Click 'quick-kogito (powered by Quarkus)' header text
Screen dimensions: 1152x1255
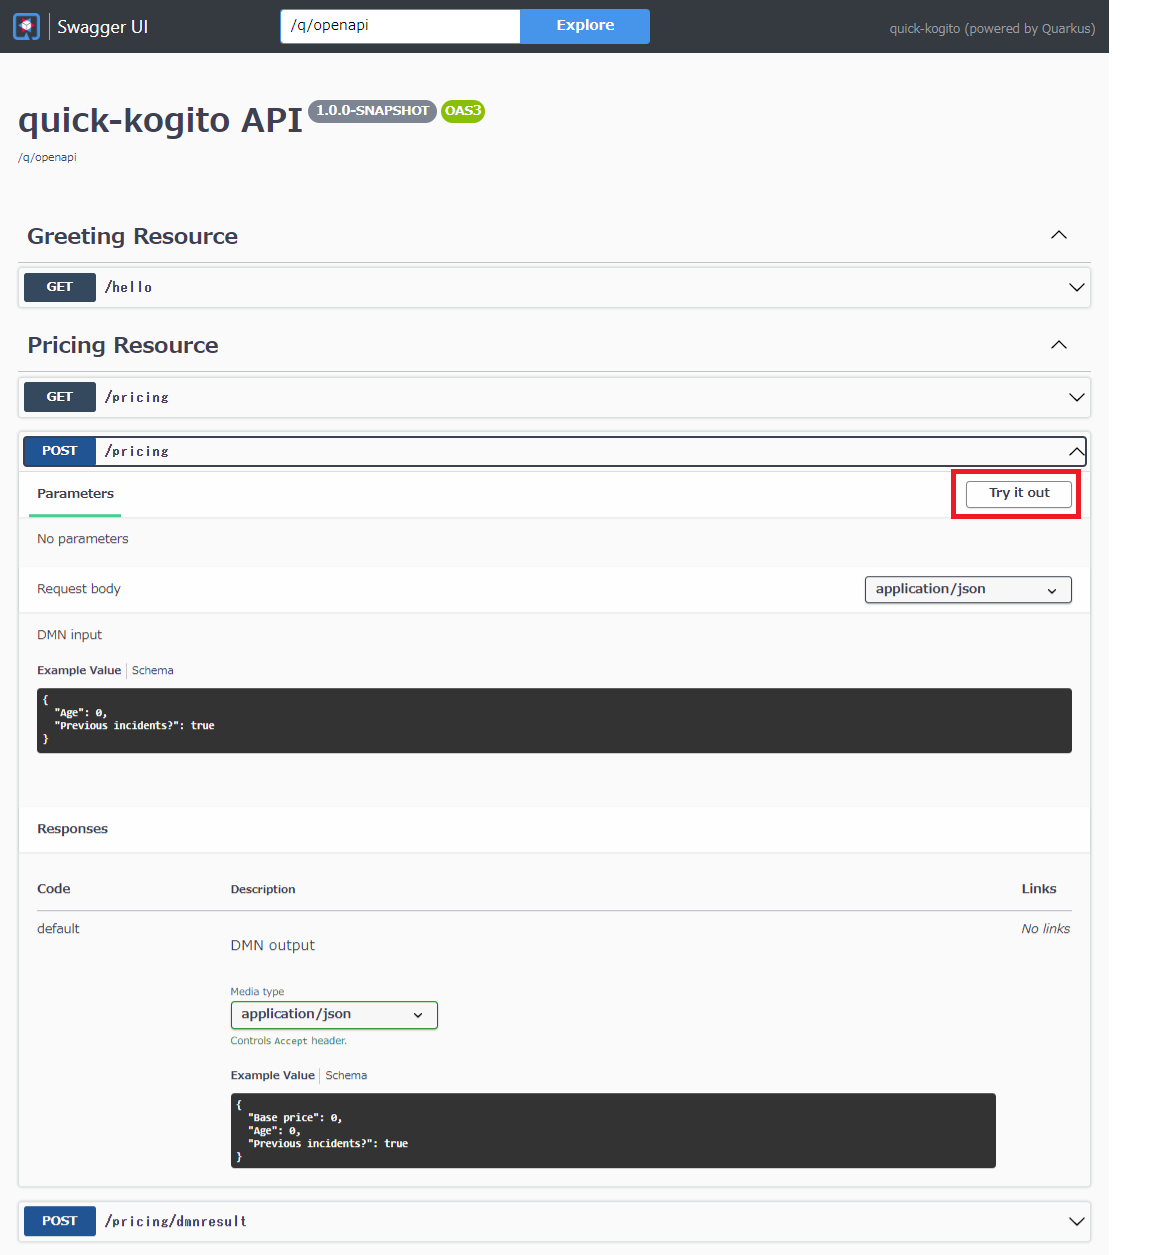992,29
